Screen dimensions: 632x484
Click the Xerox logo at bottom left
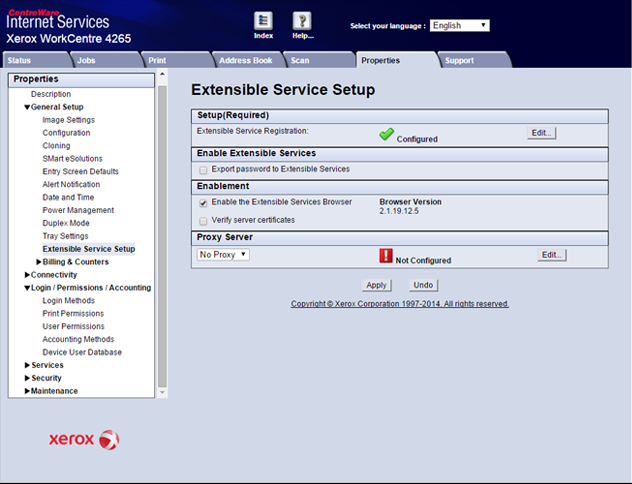click(84, 440)
